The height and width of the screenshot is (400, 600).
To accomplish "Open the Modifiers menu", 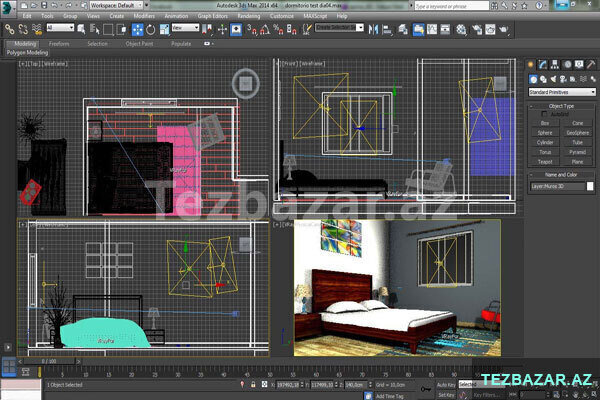I will (x=144, y=16).
